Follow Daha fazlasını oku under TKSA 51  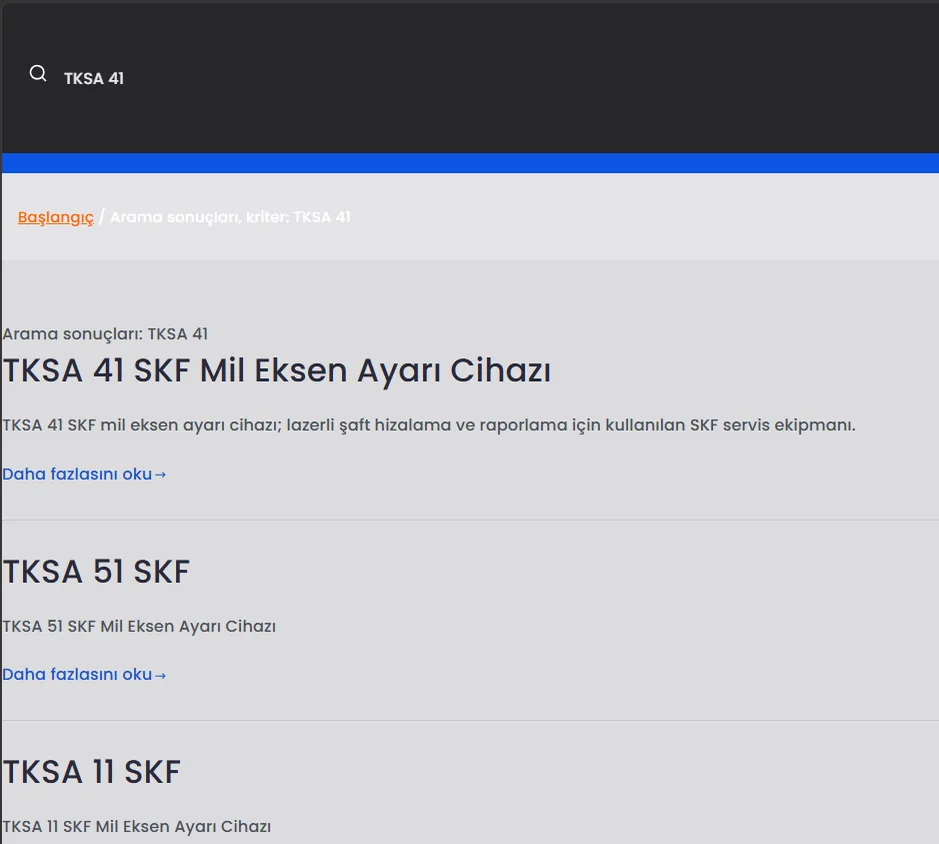[x=84, y=674]
